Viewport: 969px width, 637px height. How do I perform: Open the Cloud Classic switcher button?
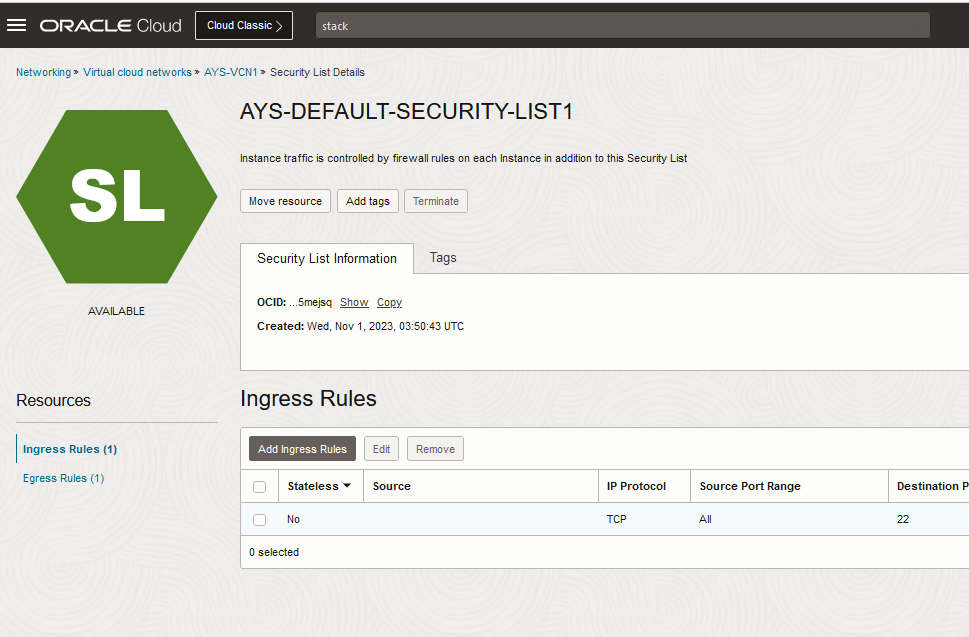click(244, 25)
